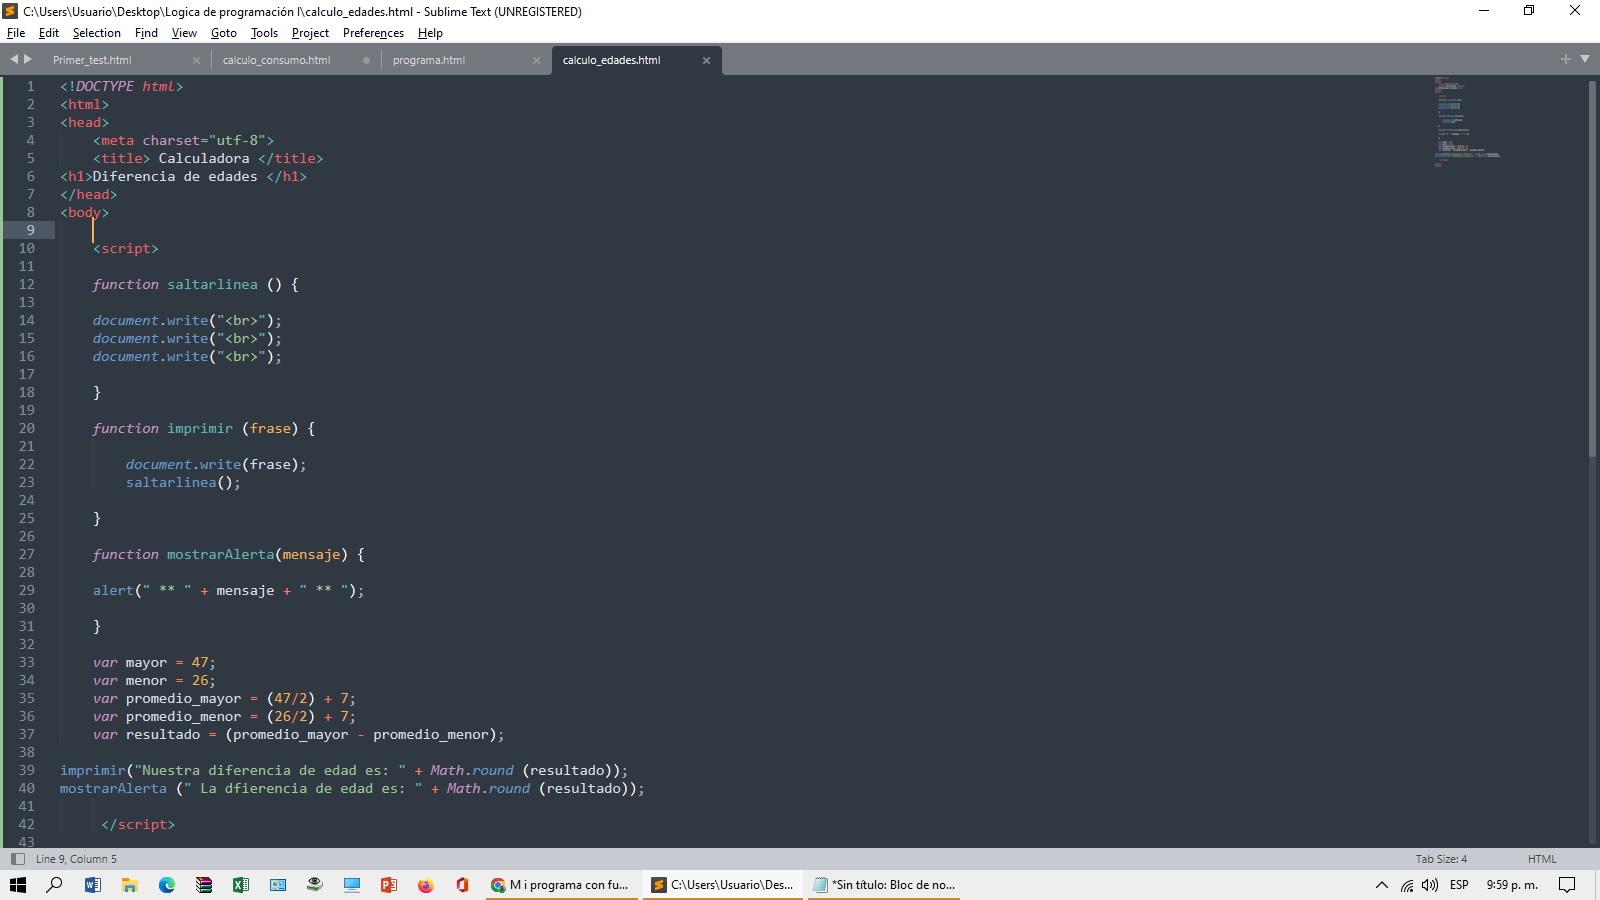Launch PowerPoint from the taskbar

pyautogui.click(x=388, y=885)
